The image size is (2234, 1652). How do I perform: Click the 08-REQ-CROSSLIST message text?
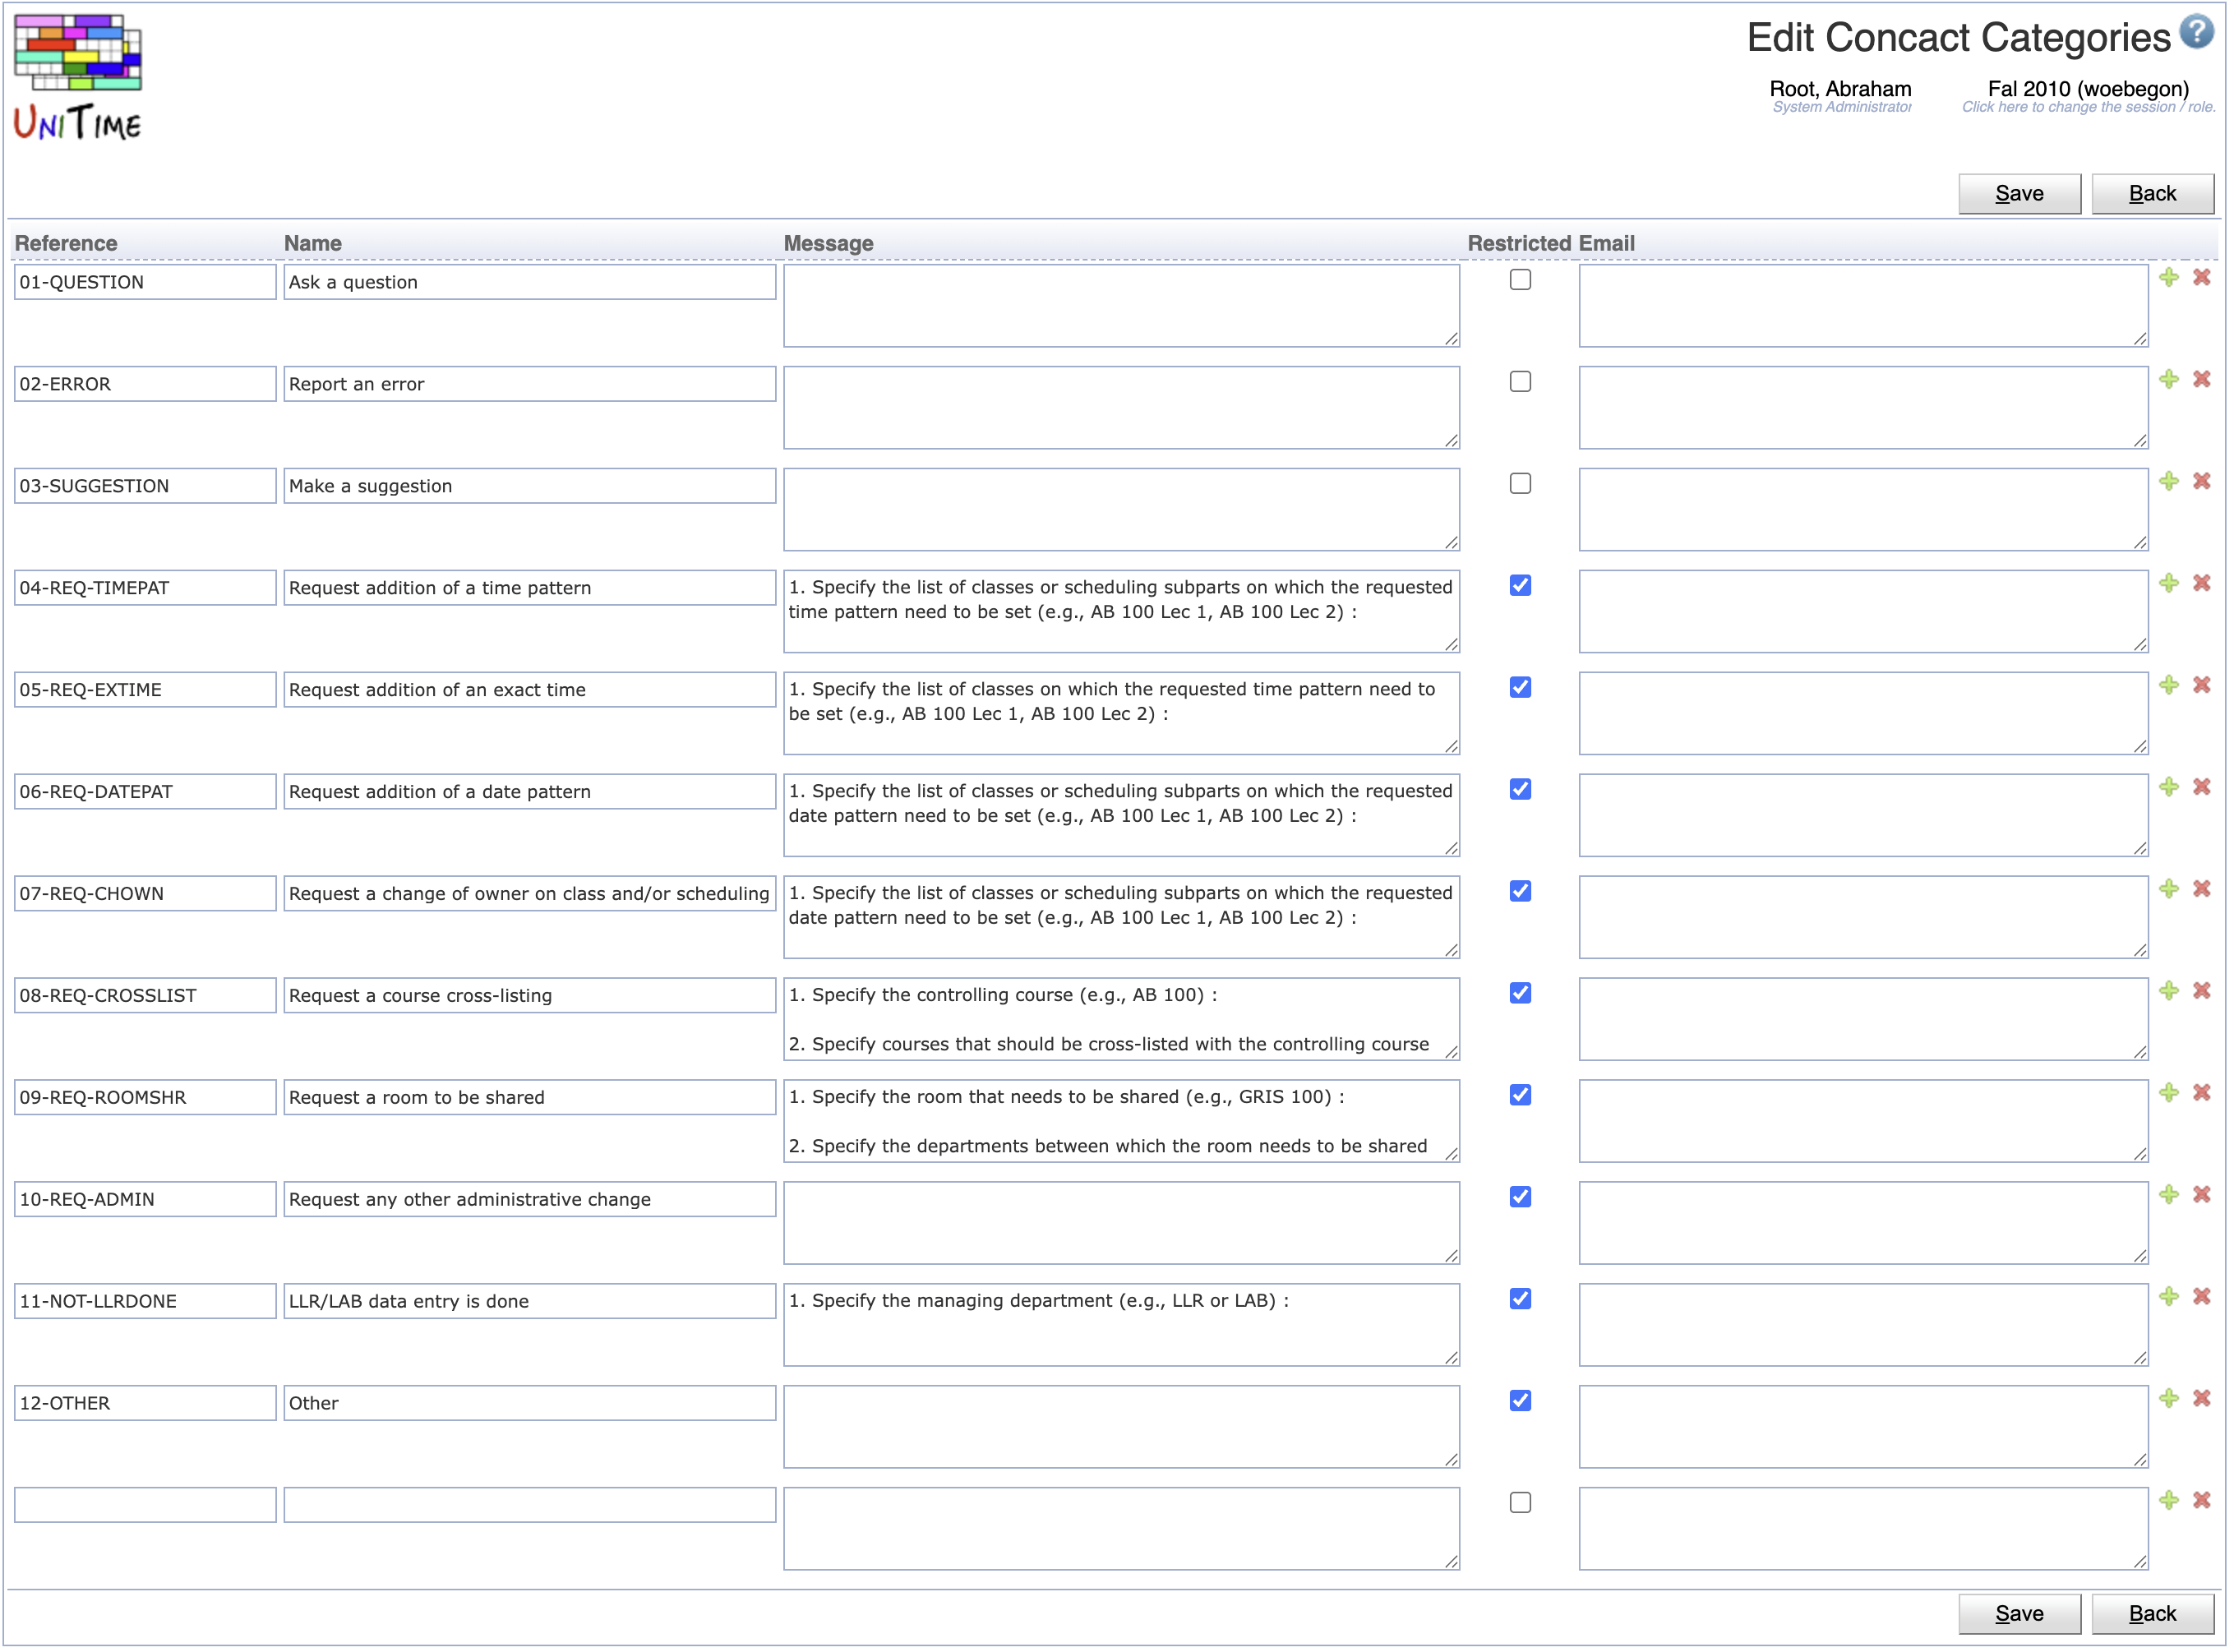pyautogui.click(x=1123, y=1020)
